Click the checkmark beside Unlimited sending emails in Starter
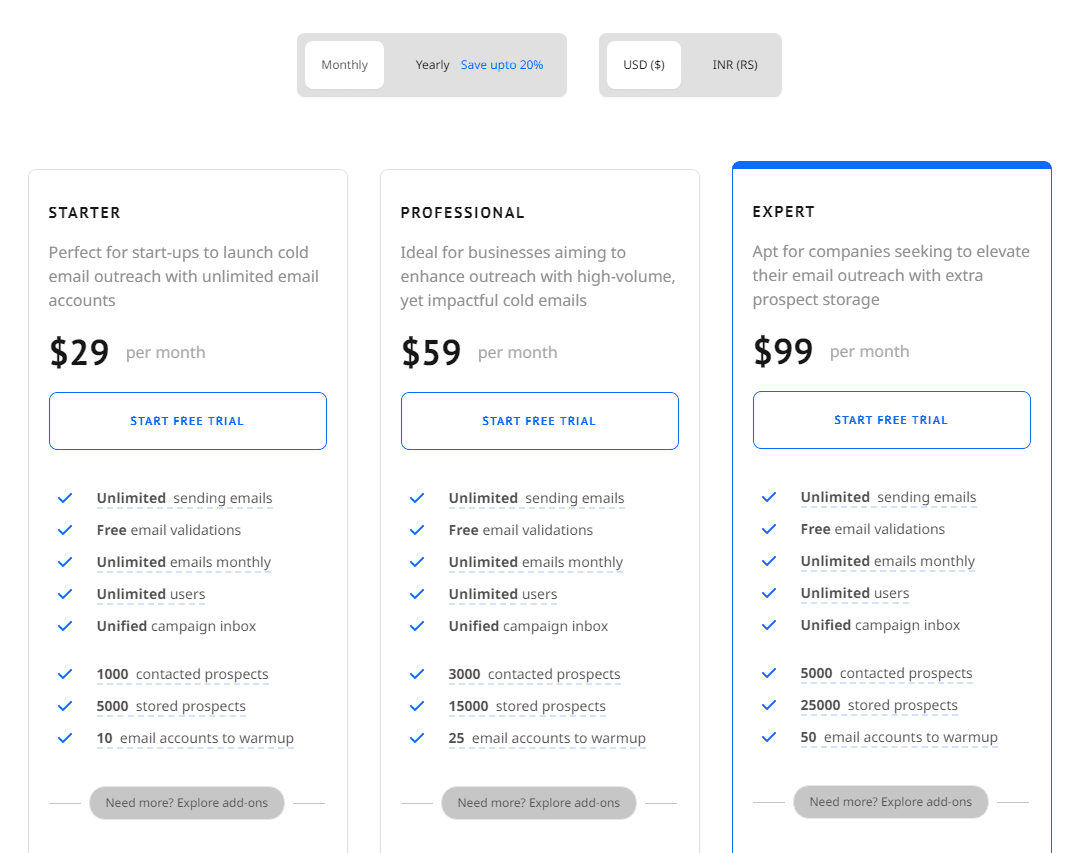 click(64, 497)
